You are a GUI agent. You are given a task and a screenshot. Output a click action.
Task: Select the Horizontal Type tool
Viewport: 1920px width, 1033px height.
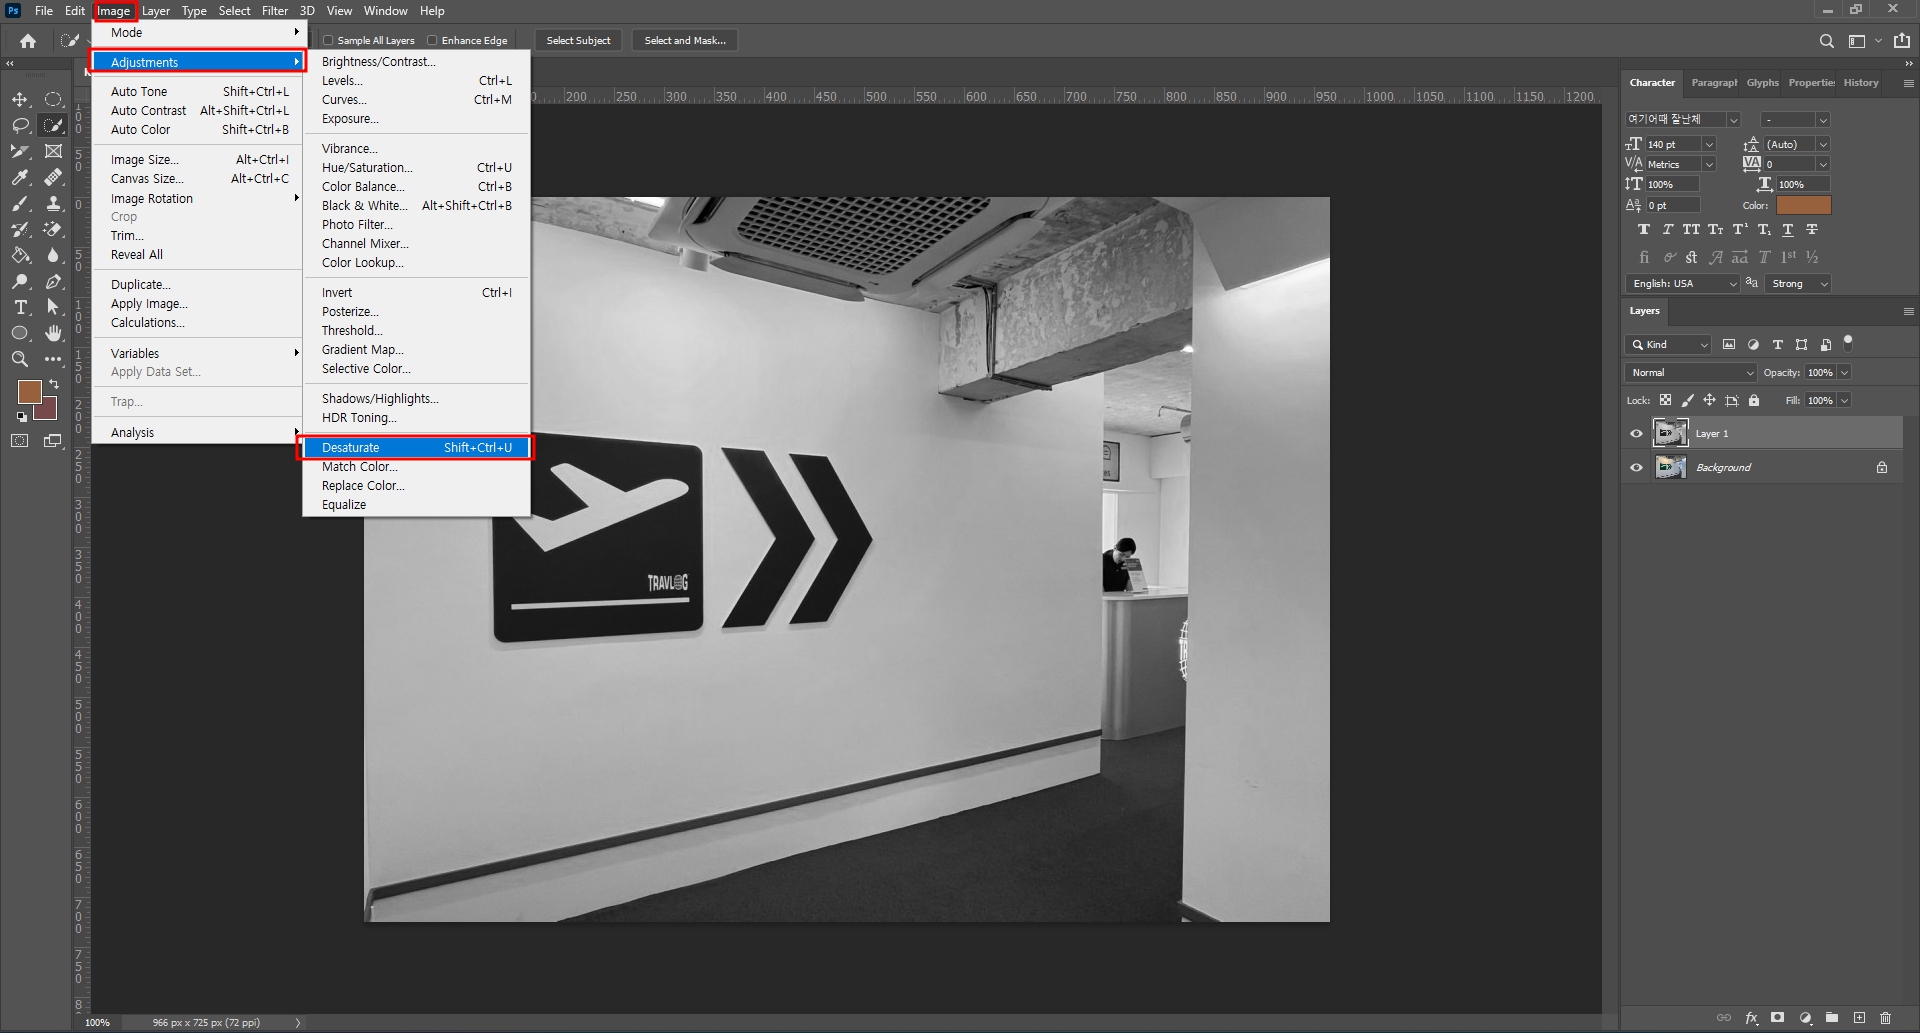20,307
